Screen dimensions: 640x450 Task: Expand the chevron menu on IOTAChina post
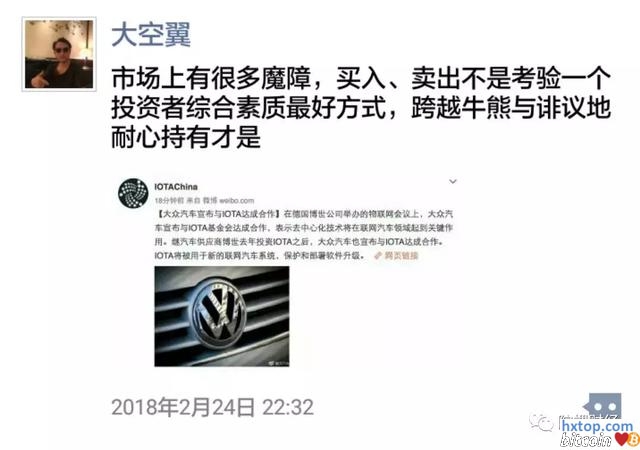point(453,181)
